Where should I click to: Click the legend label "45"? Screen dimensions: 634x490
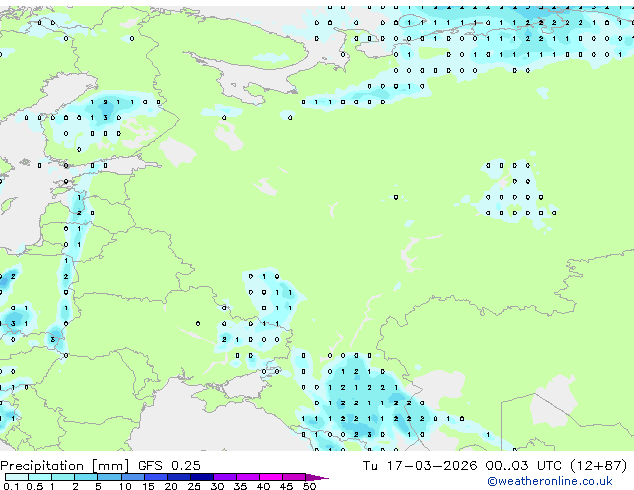pyautogui.click(x=286, y=486)
